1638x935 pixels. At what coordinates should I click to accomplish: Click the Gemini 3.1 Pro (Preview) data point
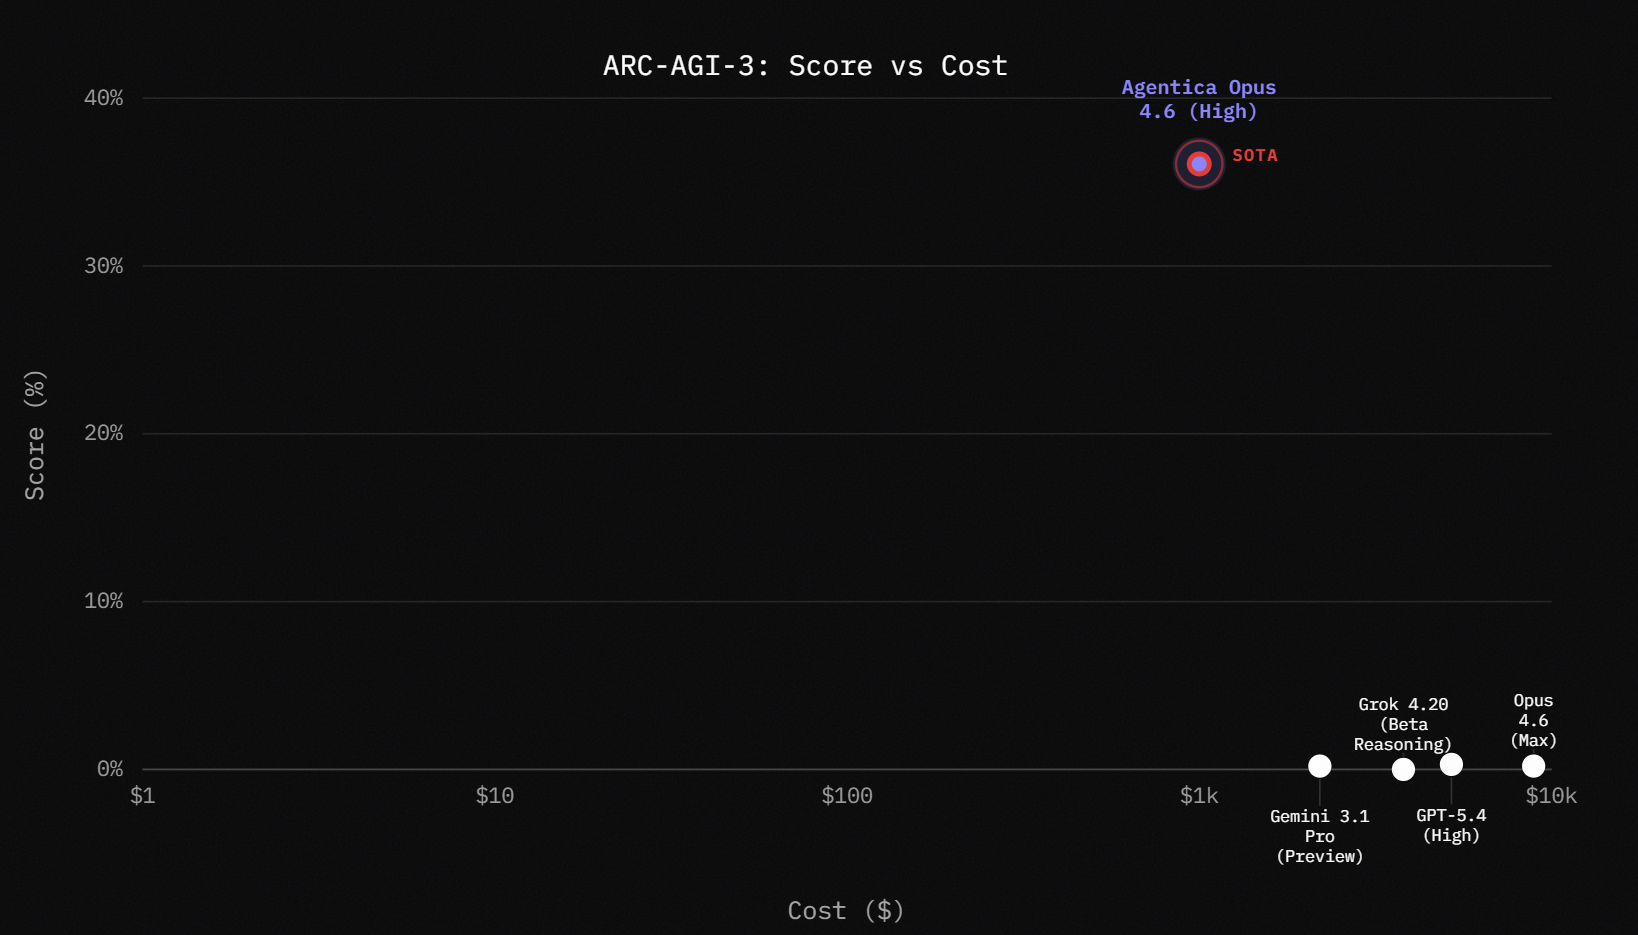(1320, 766)
